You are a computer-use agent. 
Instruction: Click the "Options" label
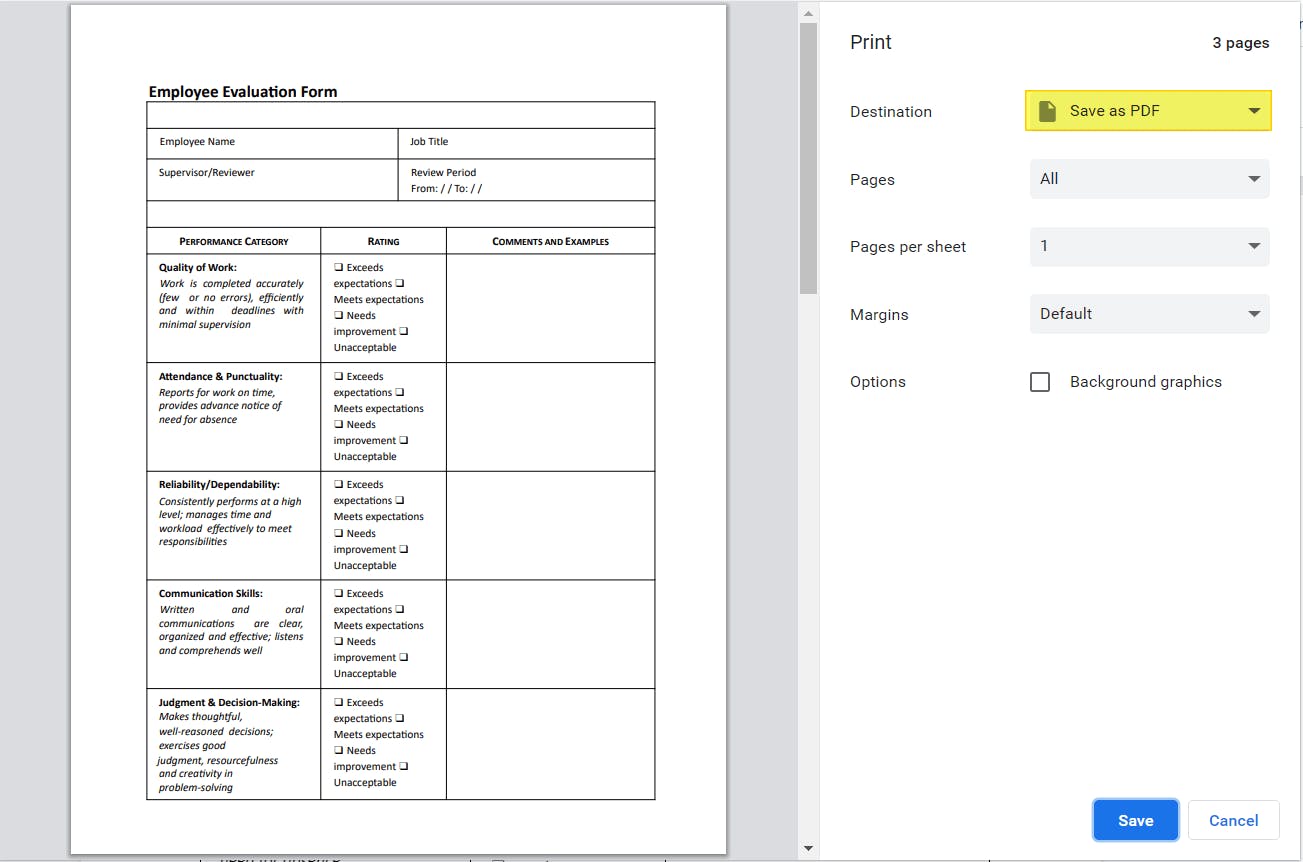click(x=877, y=382)
